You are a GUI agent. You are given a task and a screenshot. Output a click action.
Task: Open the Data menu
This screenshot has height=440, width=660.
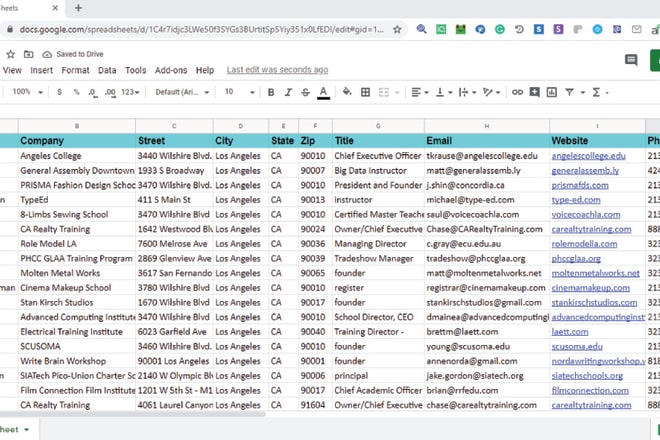[x=107, y=70]
